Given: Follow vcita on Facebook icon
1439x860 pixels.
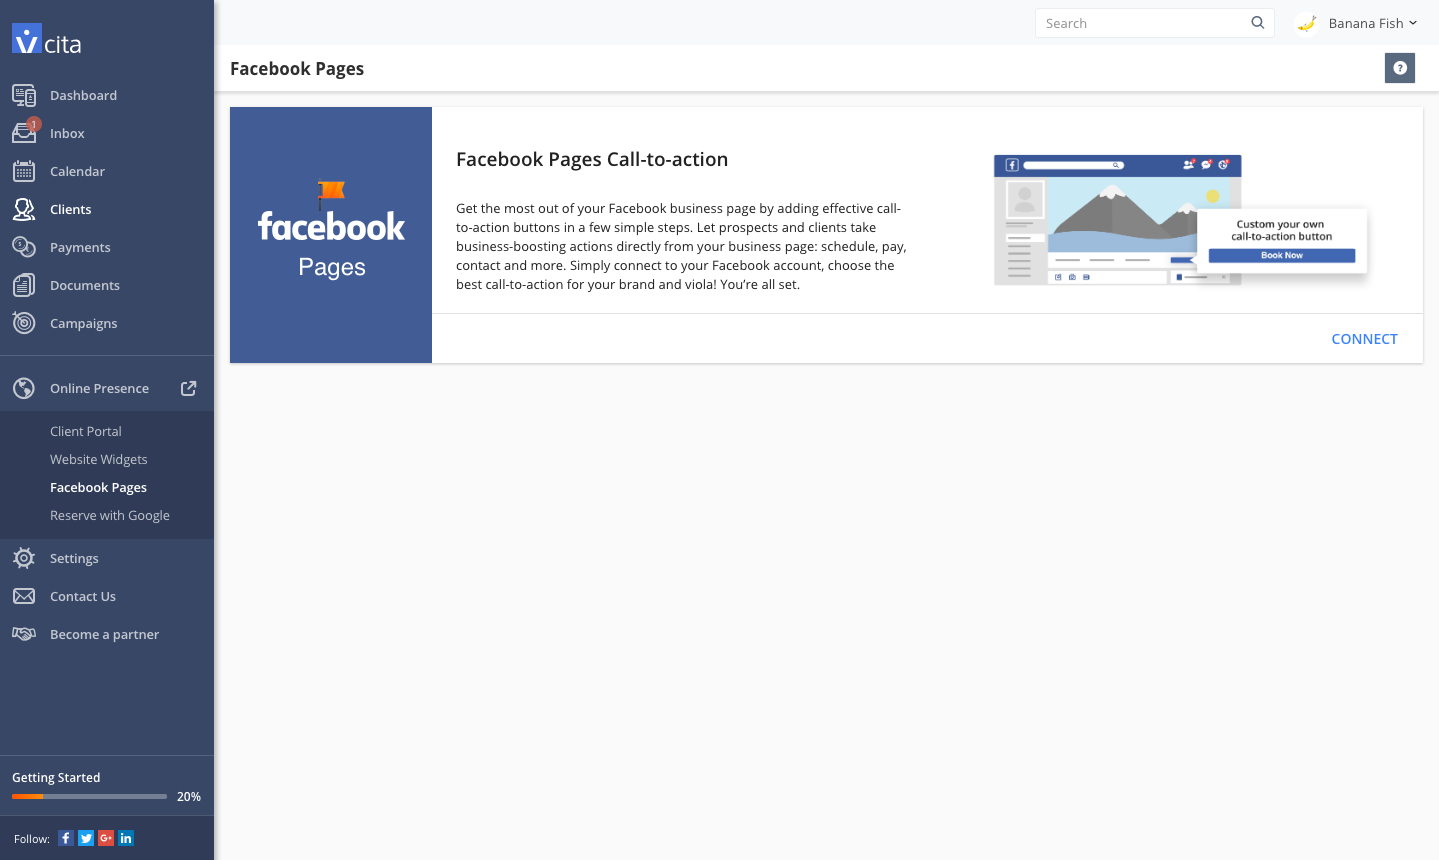Looking at the screenshot, I should point(66,838).
